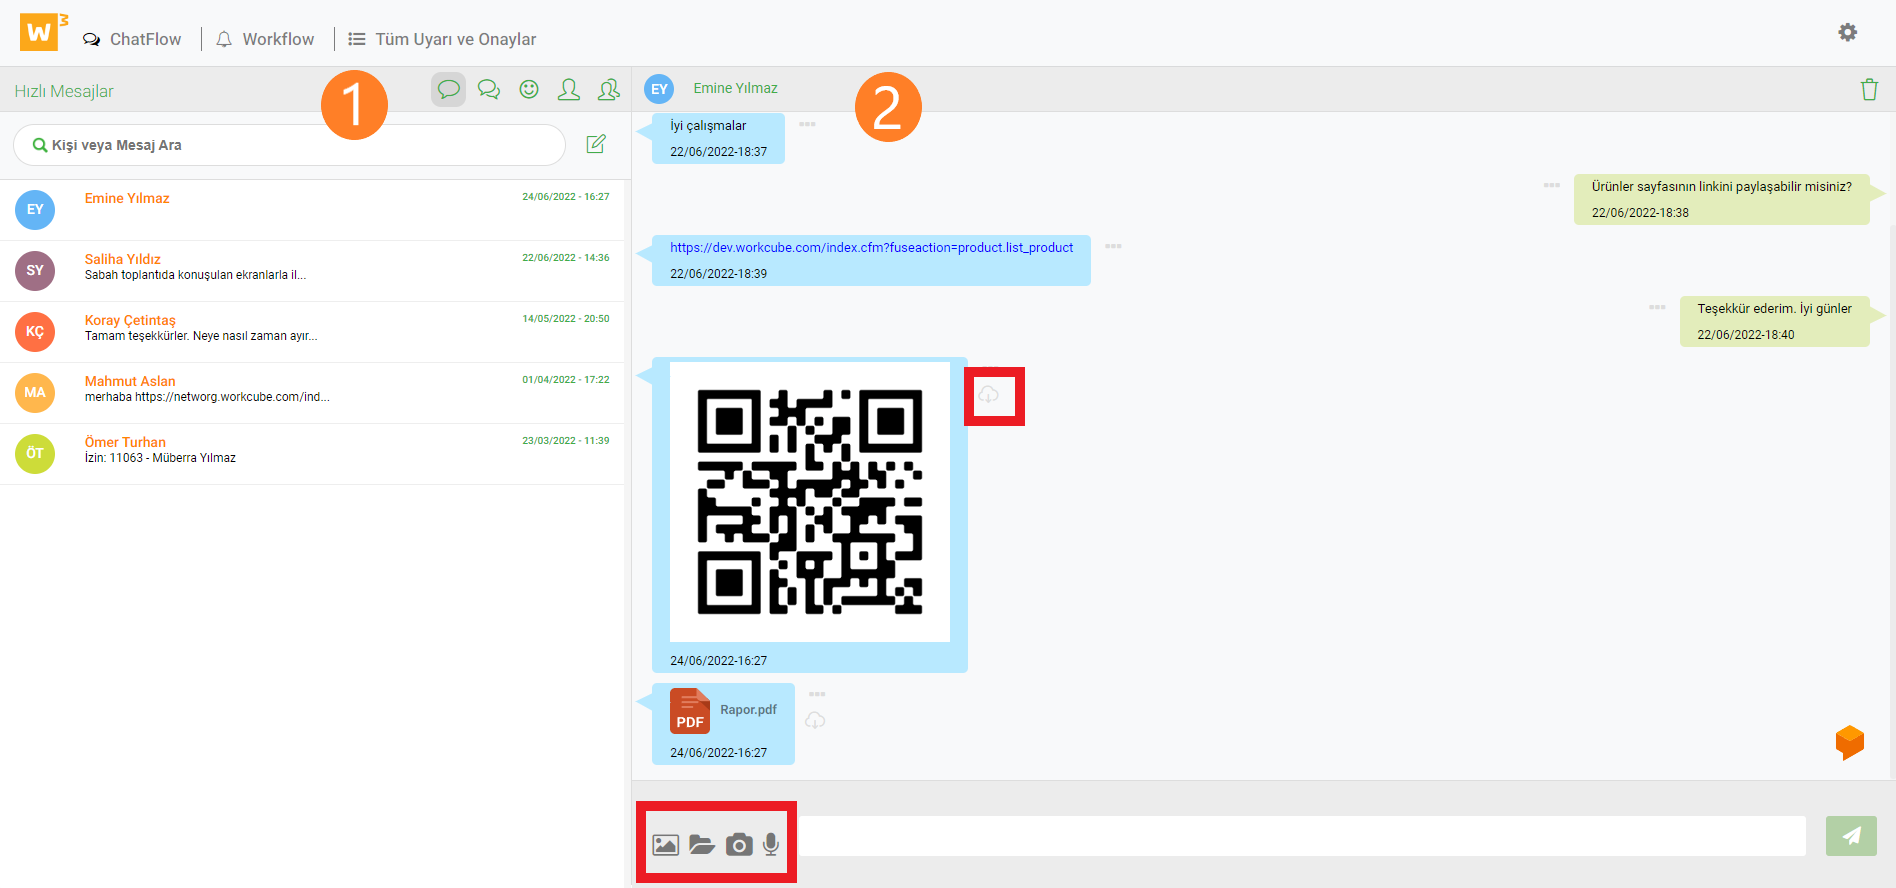Open options for the 'İyi çalışmalar' message
The width and height of the screenshot is (1896, 888).
coord(807,124)
